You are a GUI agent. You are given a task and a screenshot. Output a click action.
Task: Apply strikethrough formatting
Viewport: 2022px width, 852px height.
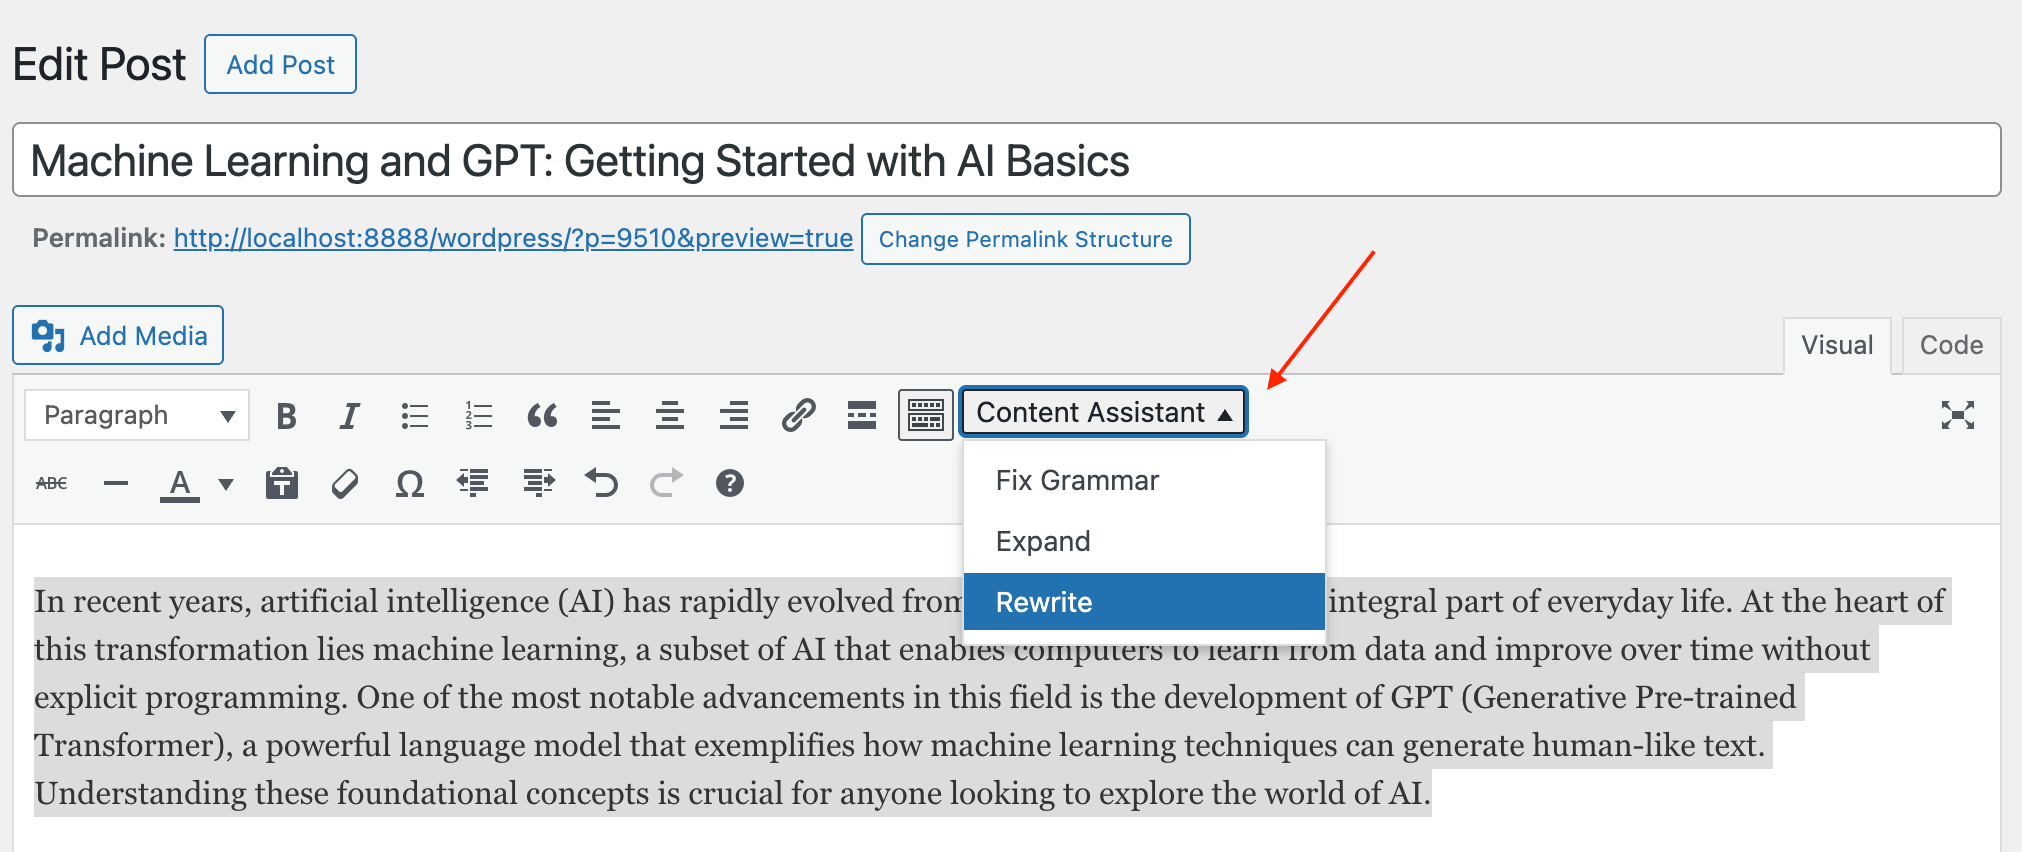pyautogui.click(x=52, y=484)
